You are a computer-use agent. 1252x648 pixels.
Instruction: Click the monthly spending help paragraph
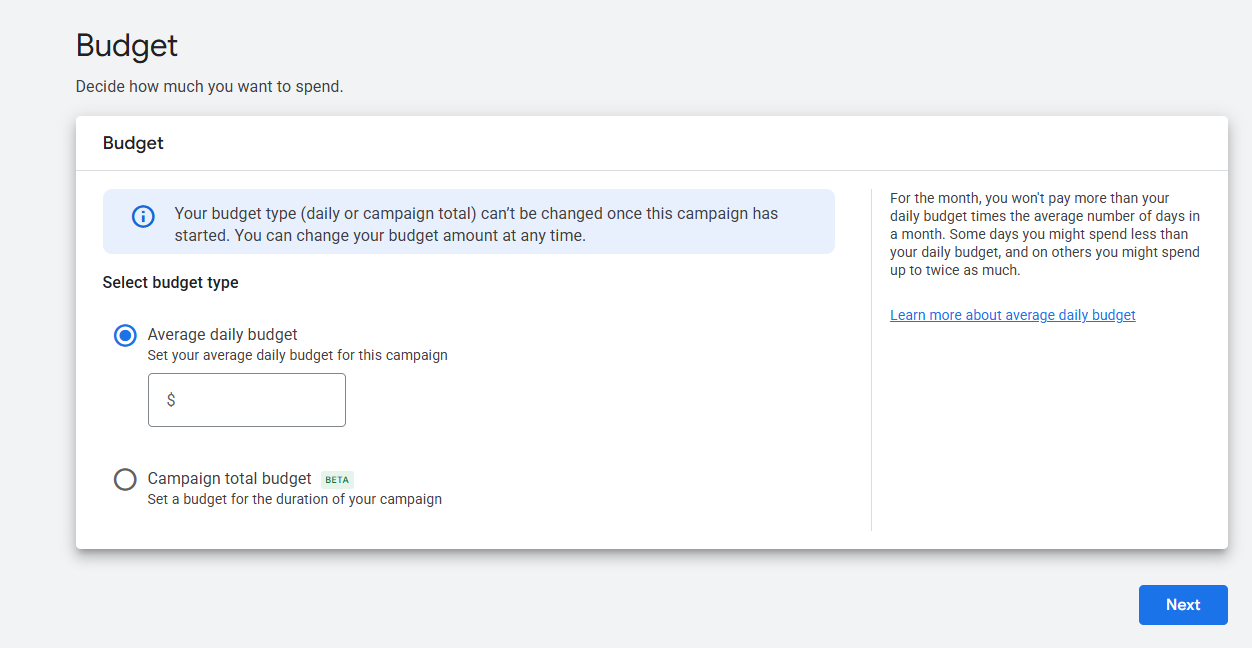coord(1044,234)
